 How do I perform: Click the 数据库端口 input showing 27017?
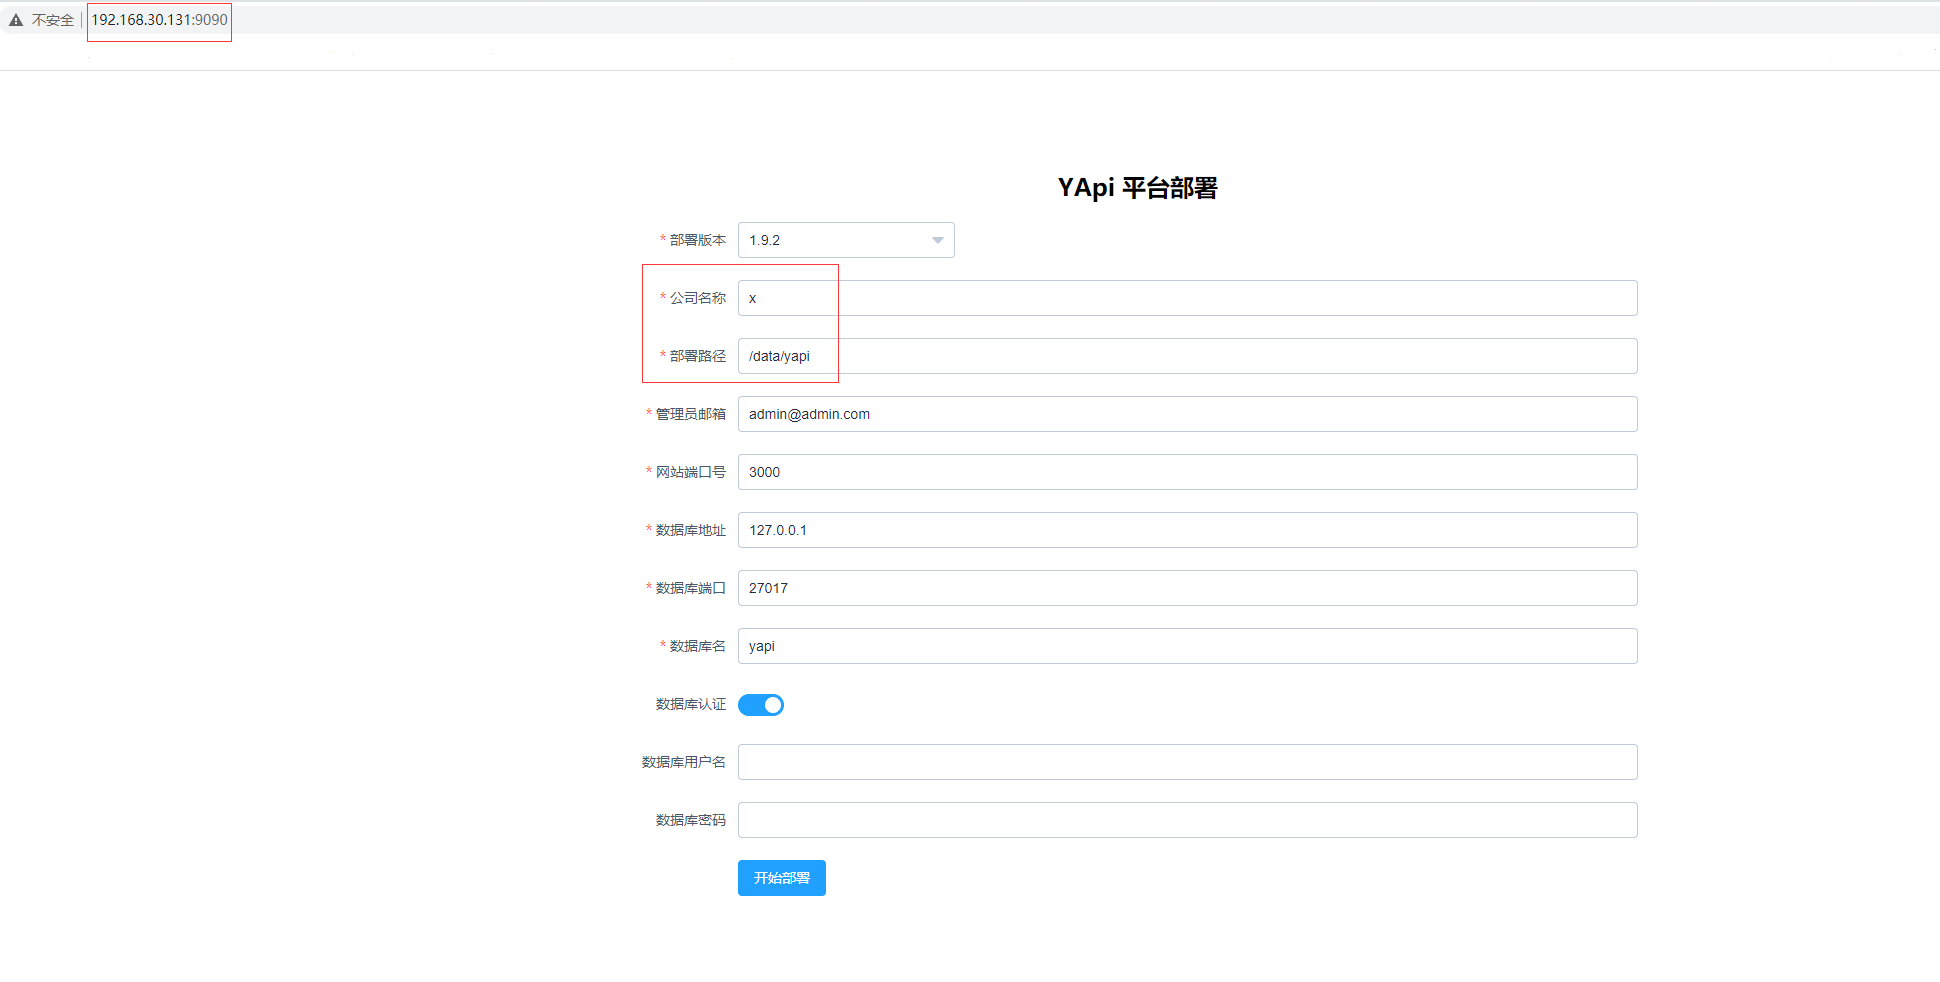pos(1187,588)
